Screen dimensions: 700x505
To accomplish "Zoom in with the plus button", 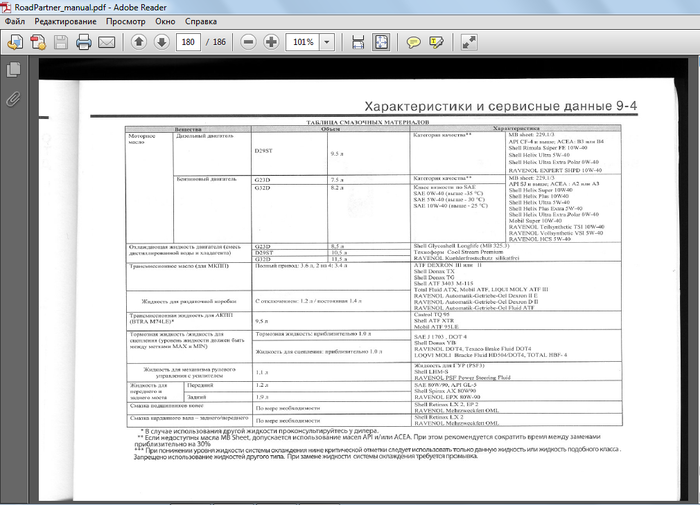I will (271, 42).
